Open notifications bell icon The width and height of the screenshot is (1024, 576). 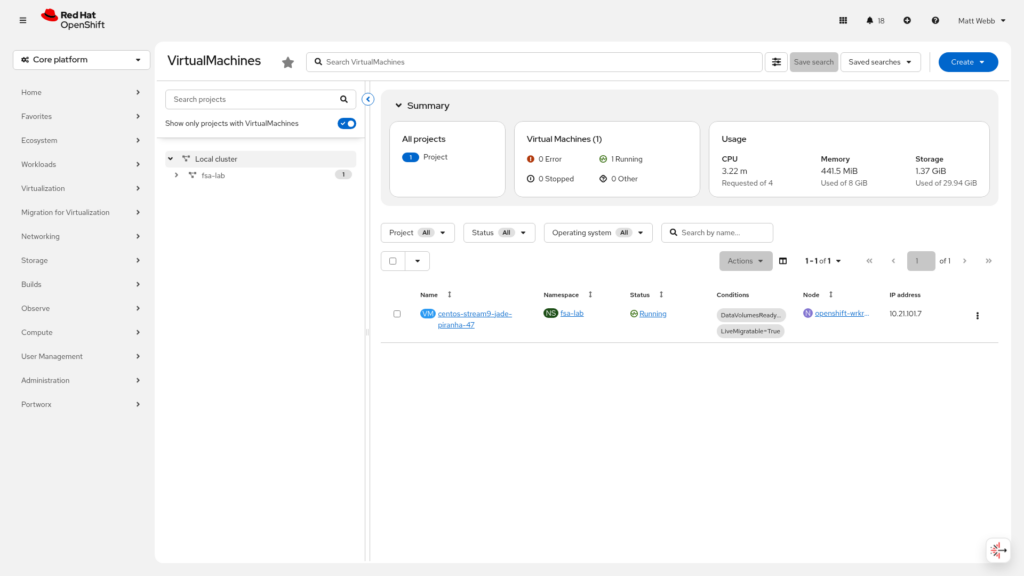point(870,20)
